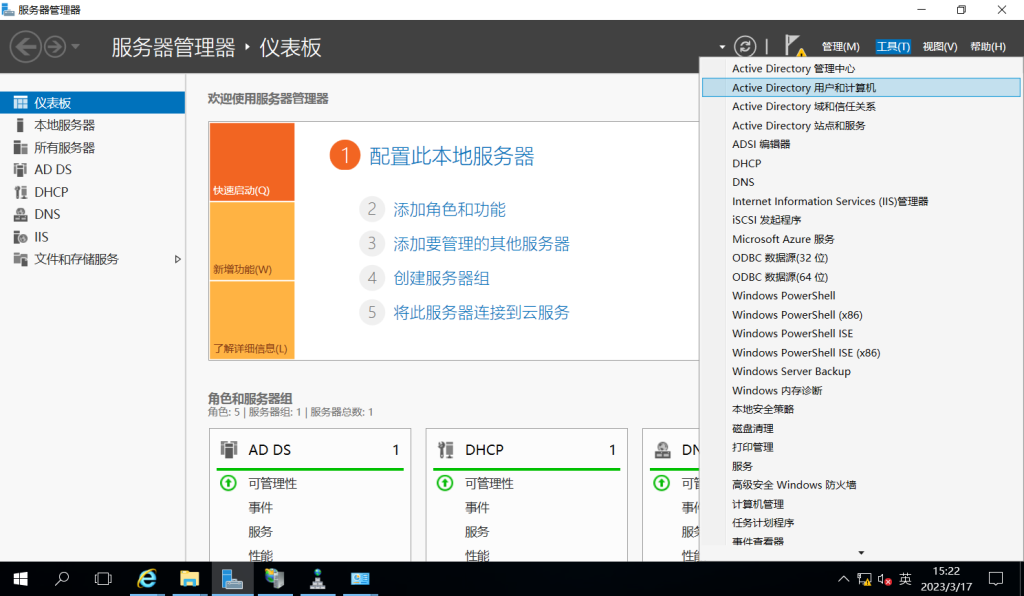Click the 添加角色和功能 link
The image size is (1024, 596).
[449, 210]
